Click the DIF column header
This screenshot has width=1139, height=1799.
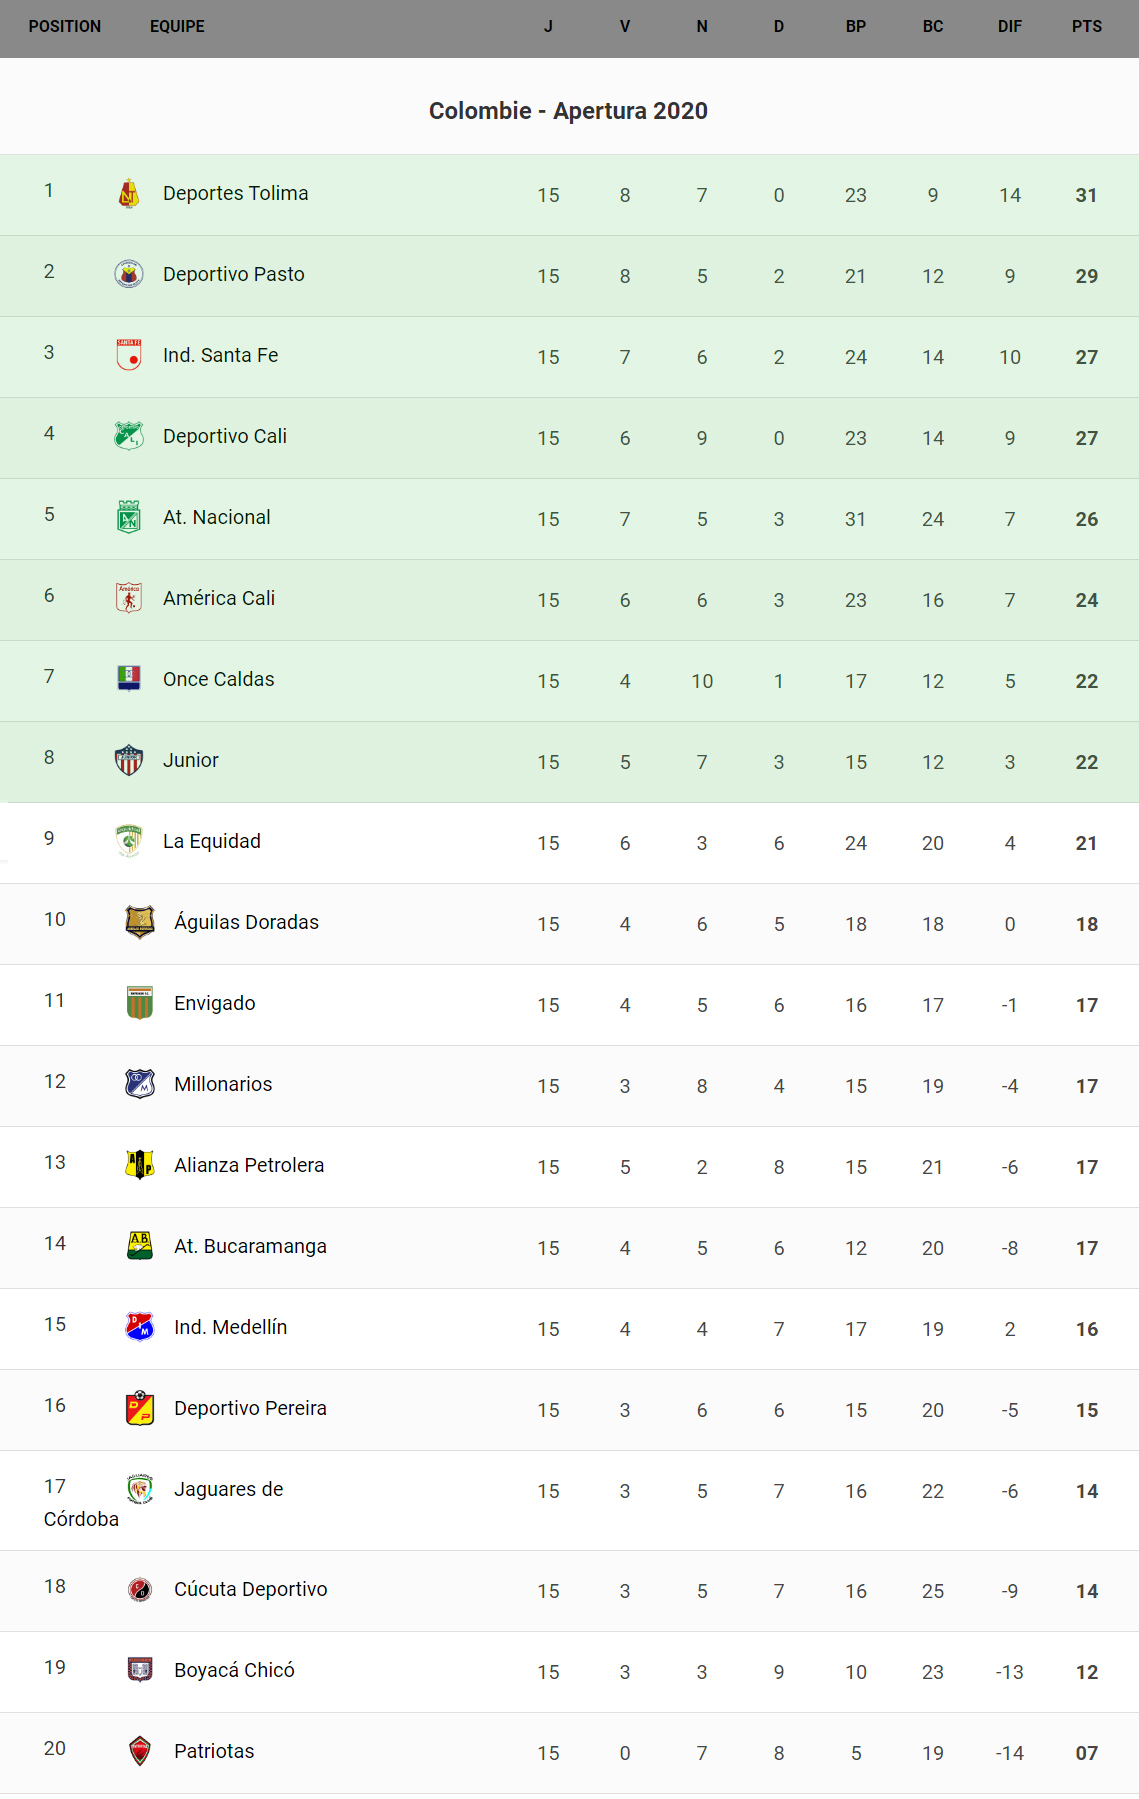pos(1010,27)
